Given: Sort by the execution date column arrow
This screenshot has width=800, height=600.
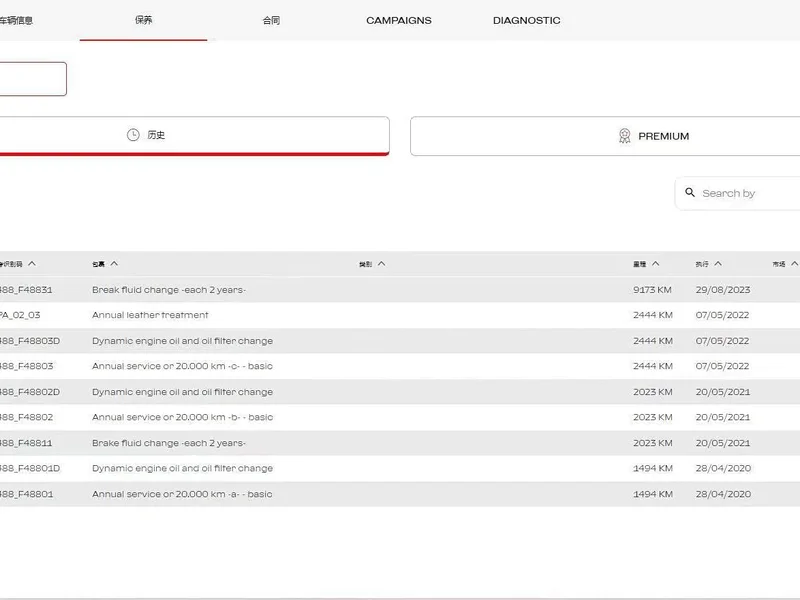Looking at the screenshot, I should click(718, 264).
